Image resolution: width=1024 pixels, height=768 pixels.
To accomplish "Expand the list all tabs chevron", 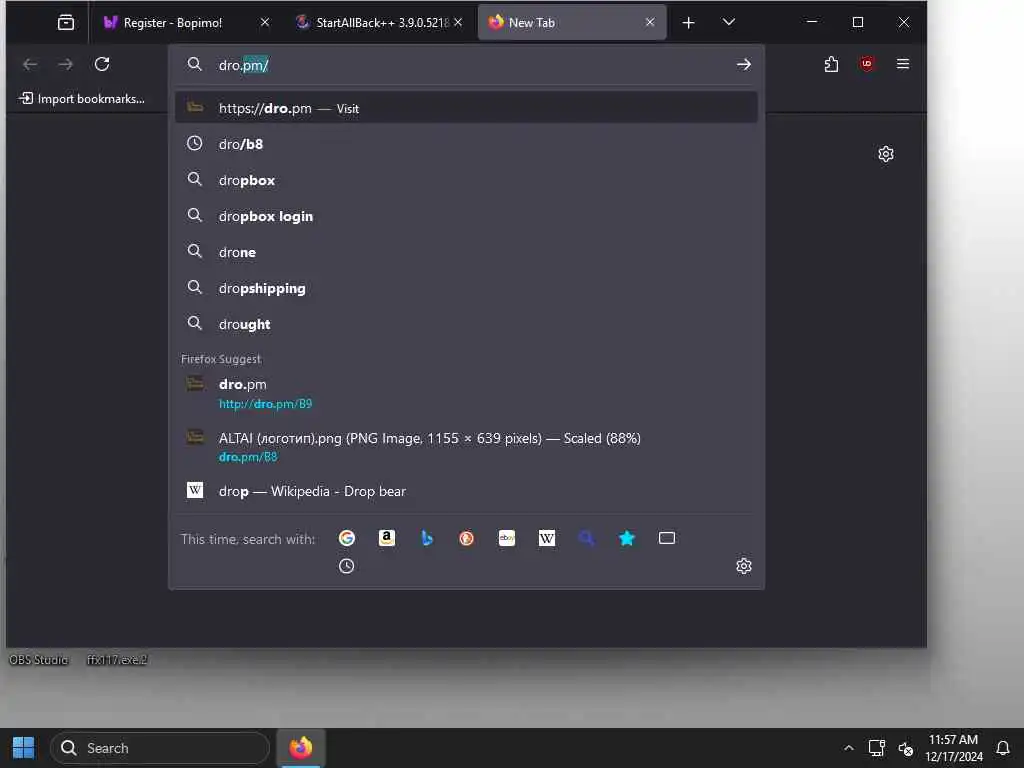I will click(729, 22).
